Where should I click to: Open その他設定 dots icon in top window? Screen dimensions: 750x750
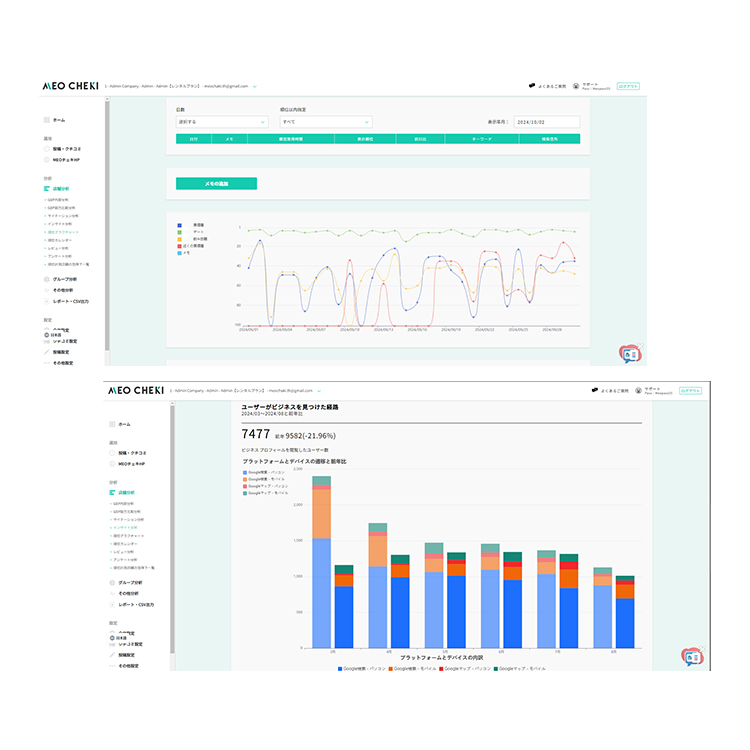coord(47,363)
